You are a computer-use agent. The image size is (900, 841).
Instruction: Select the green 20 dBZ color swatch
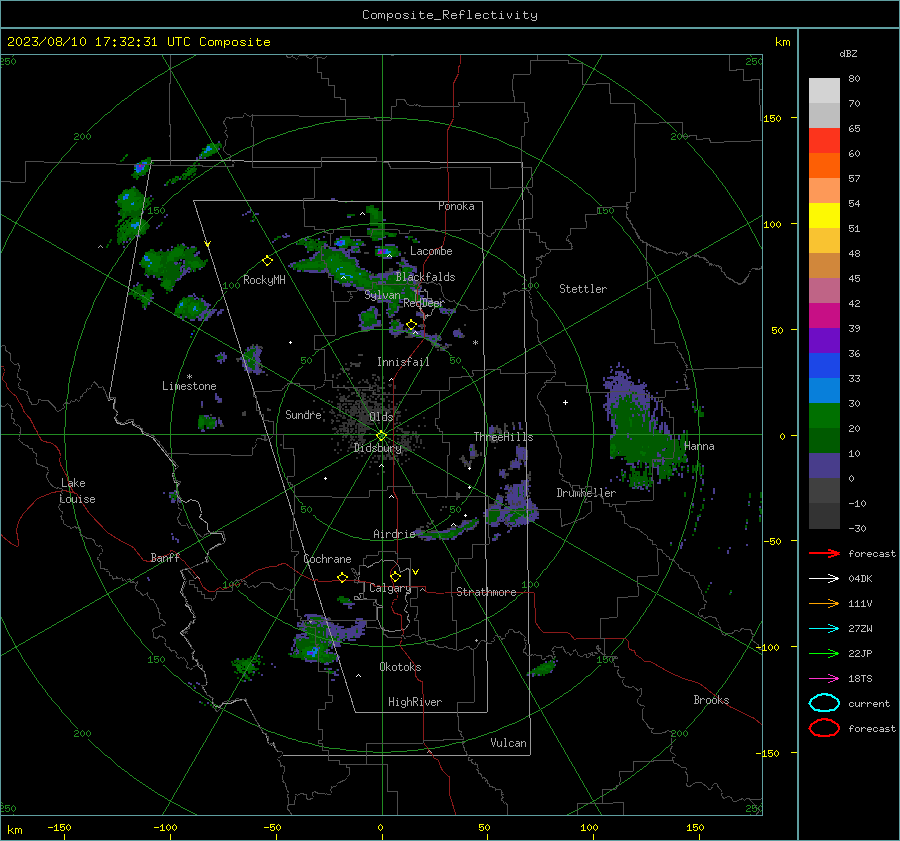tap(824, 416)
